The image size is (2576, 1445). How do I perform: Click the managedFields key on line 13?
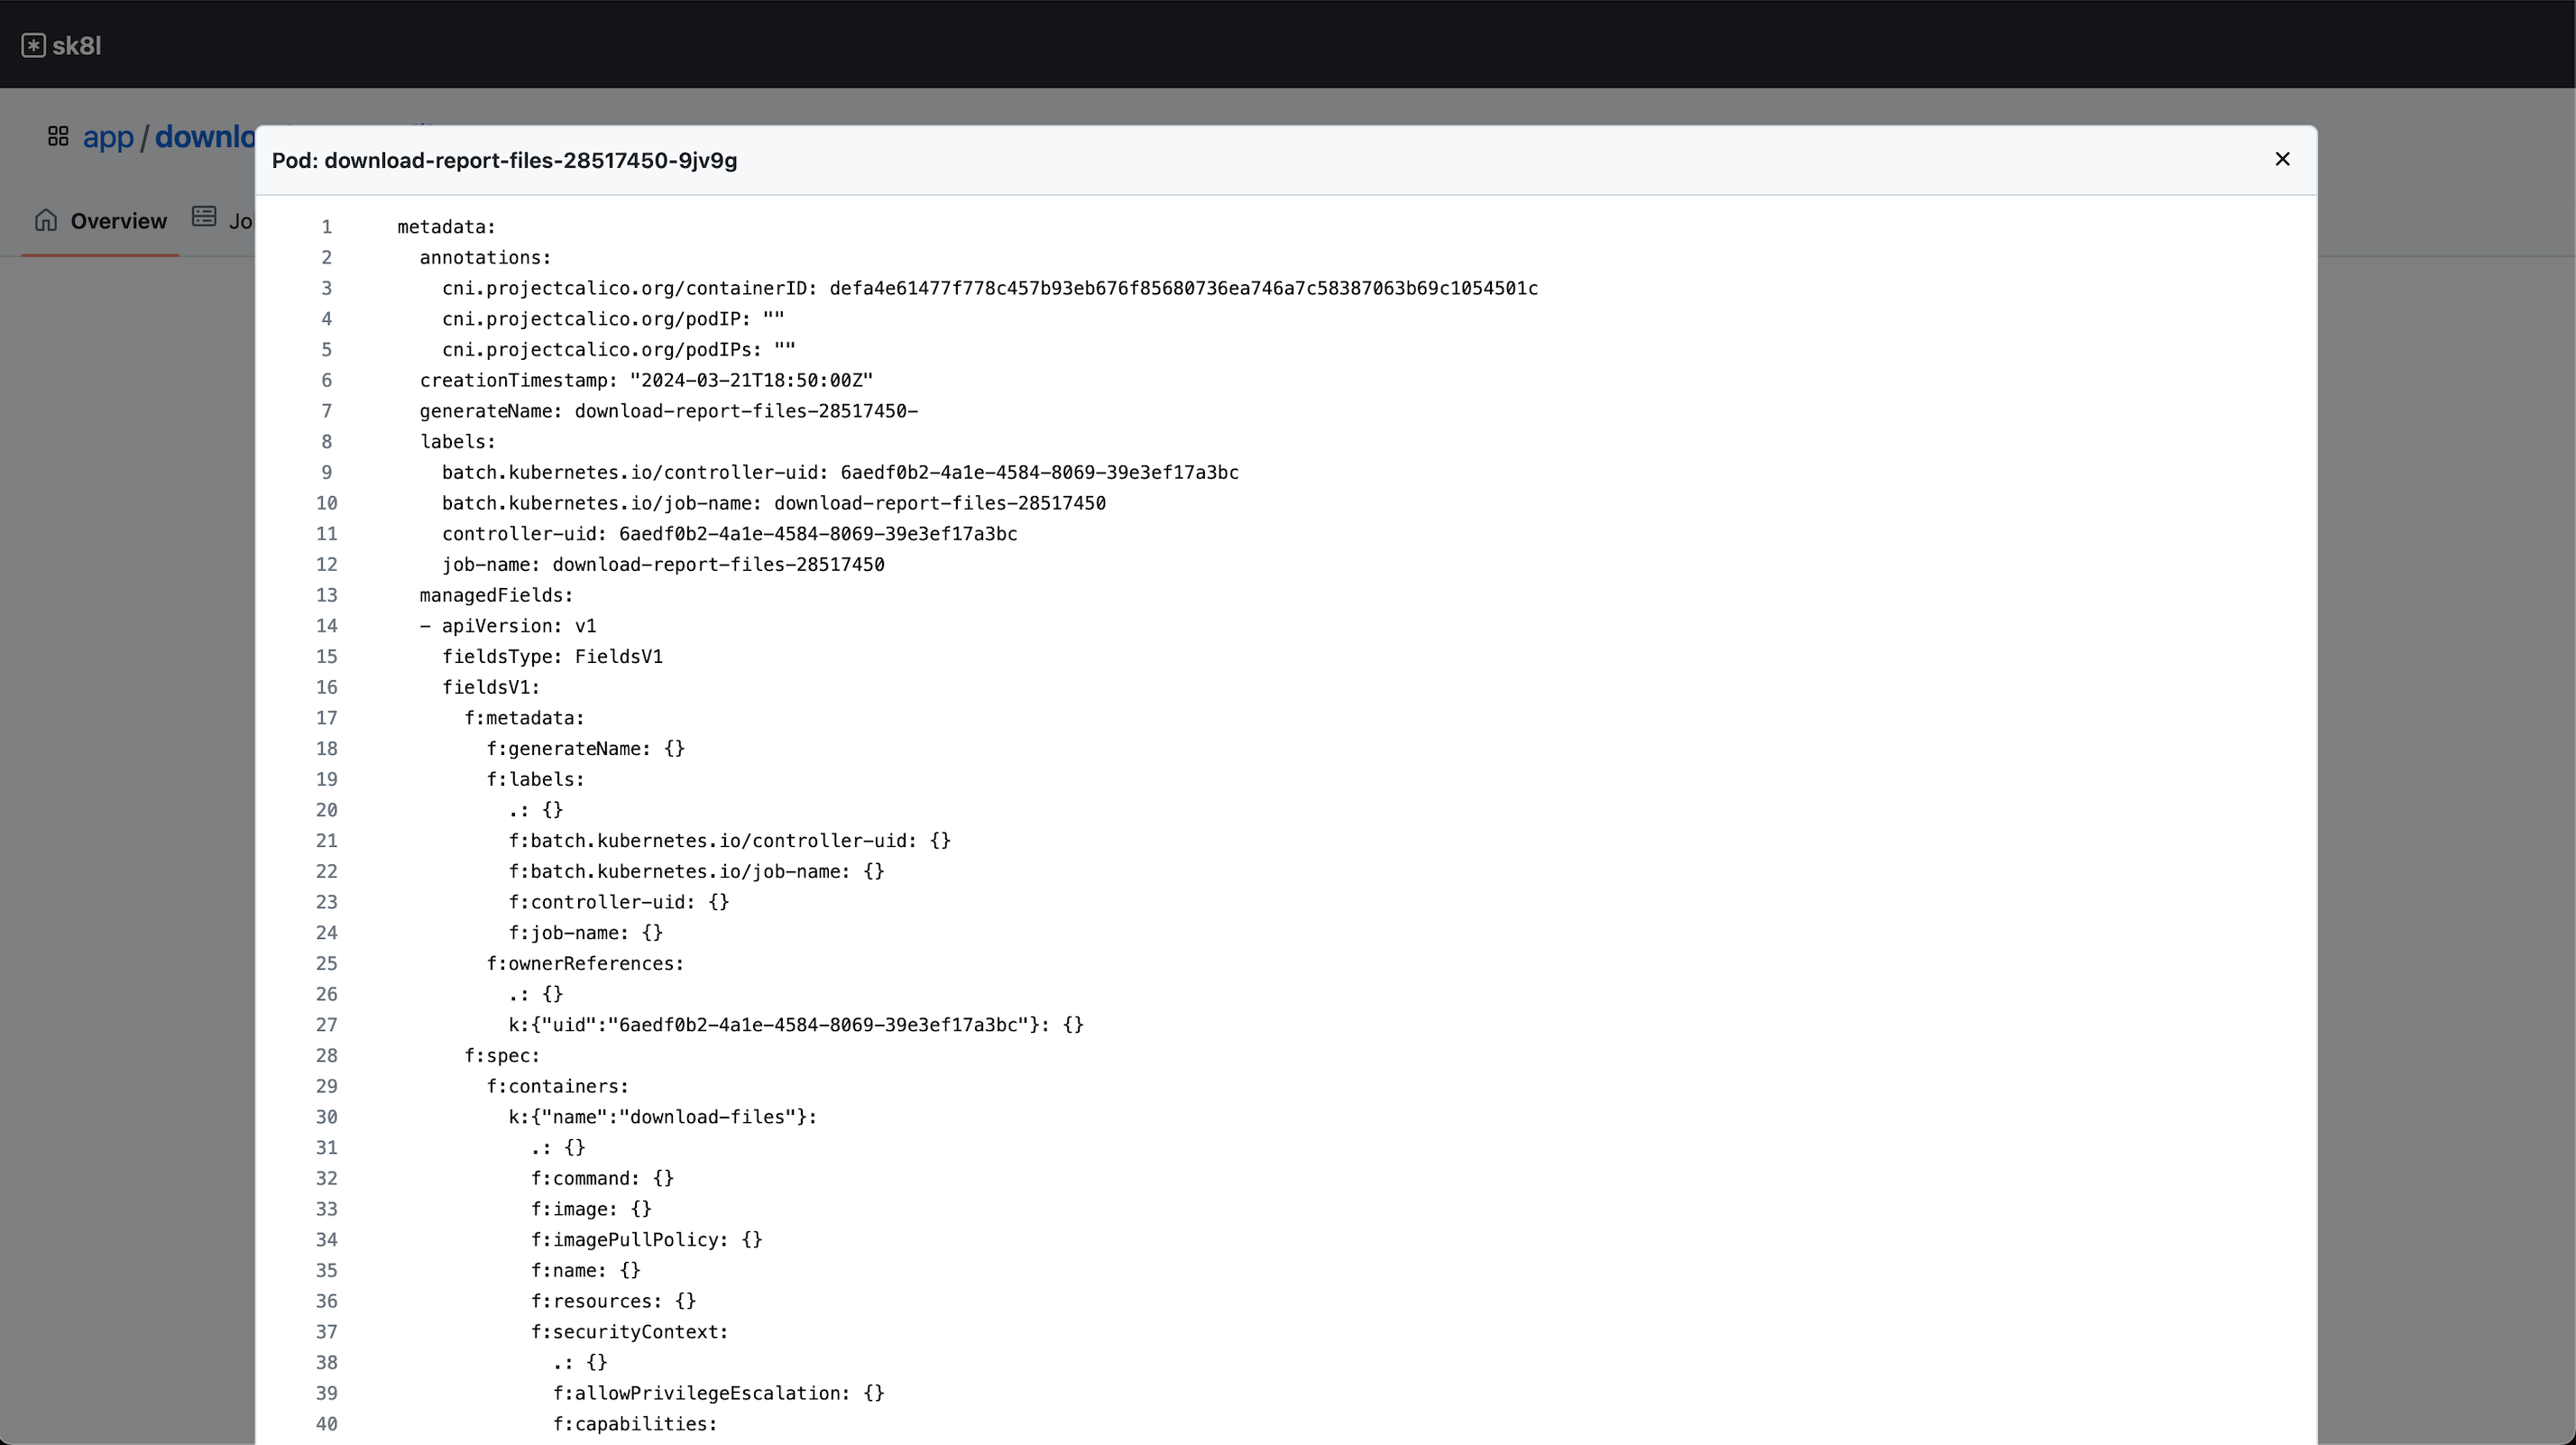496,595
